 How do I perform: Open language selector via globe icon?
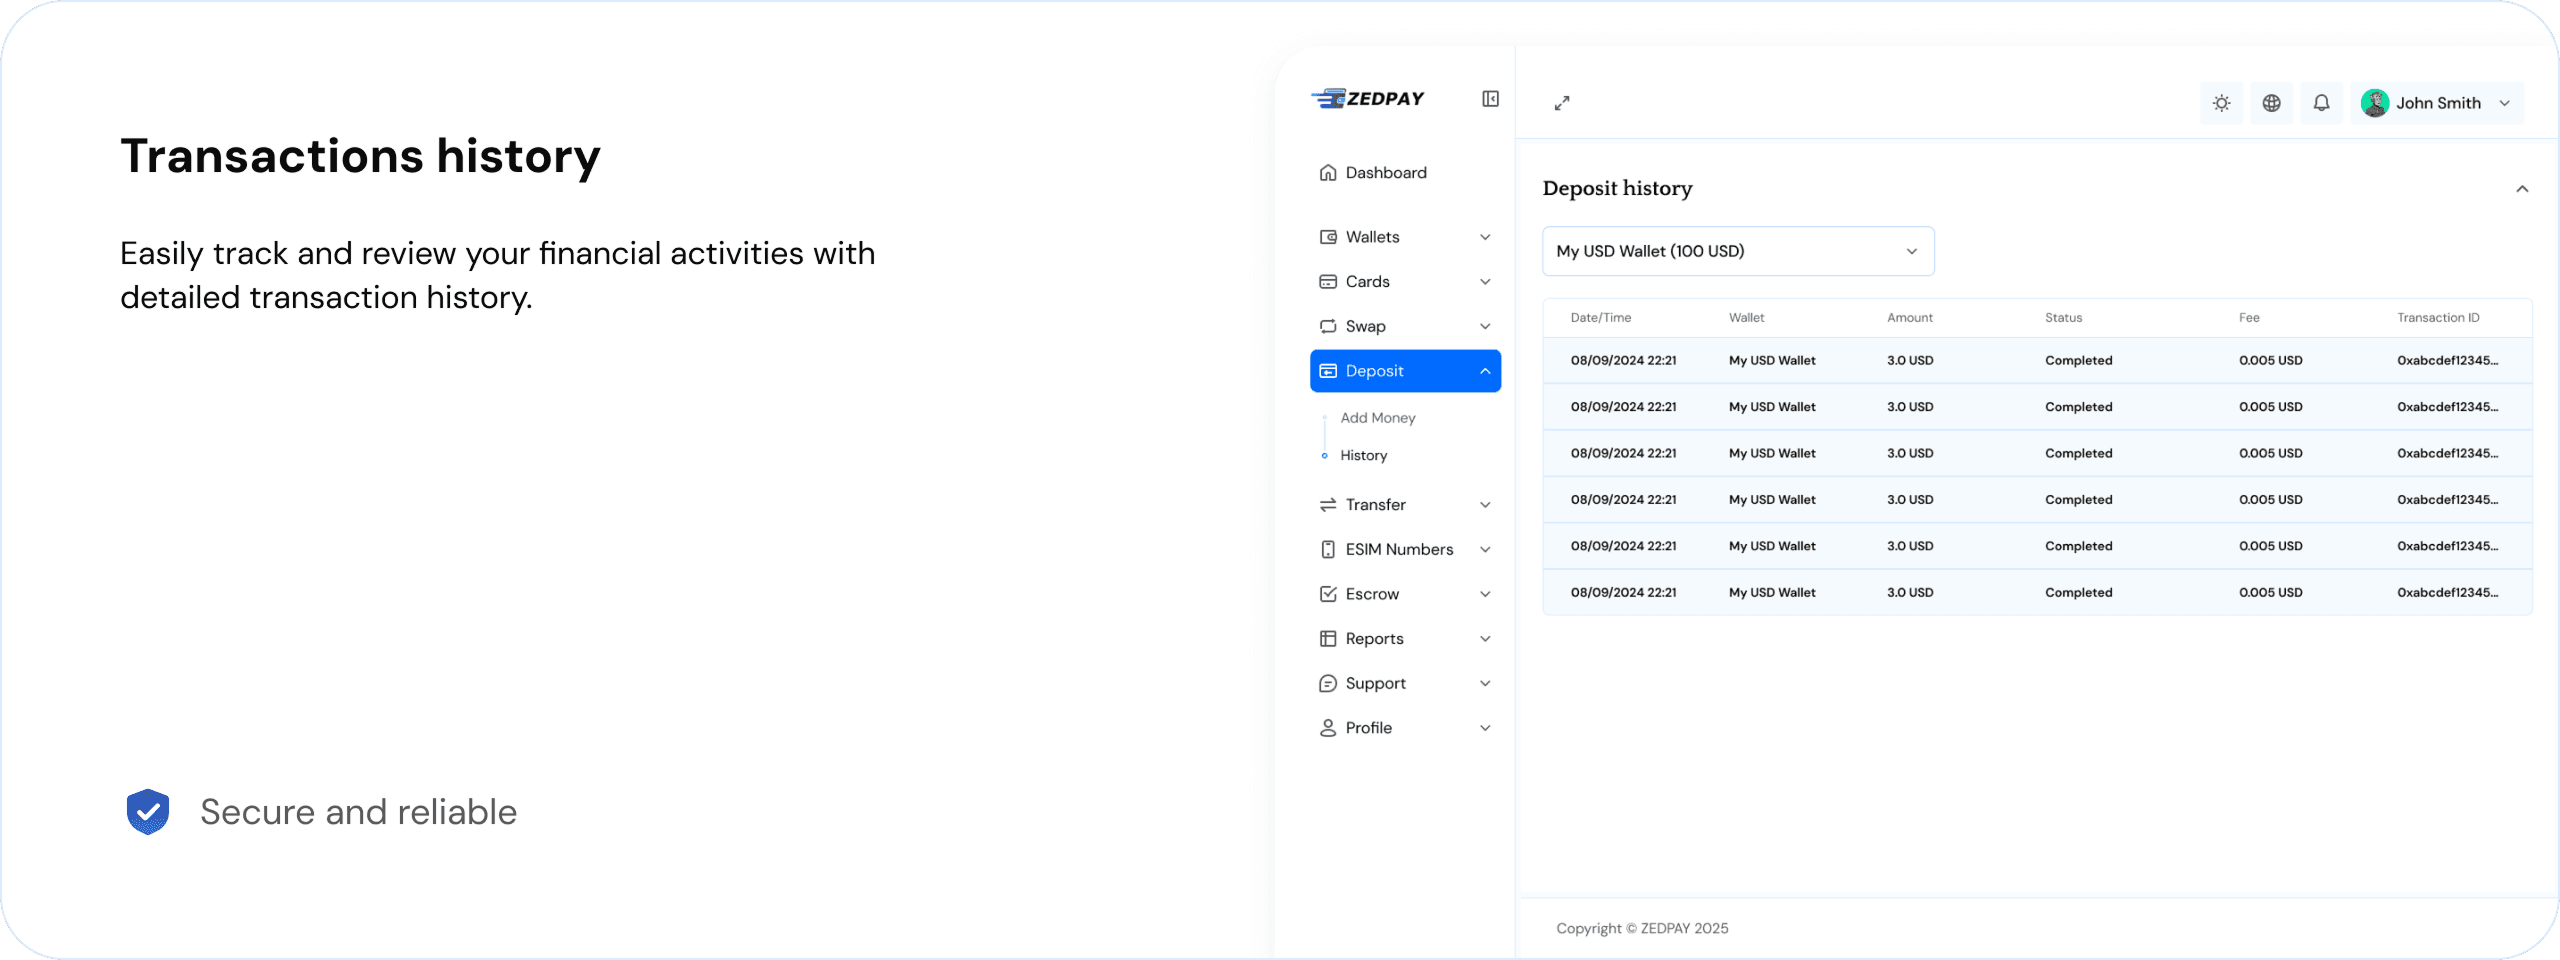pos(2271,102)
